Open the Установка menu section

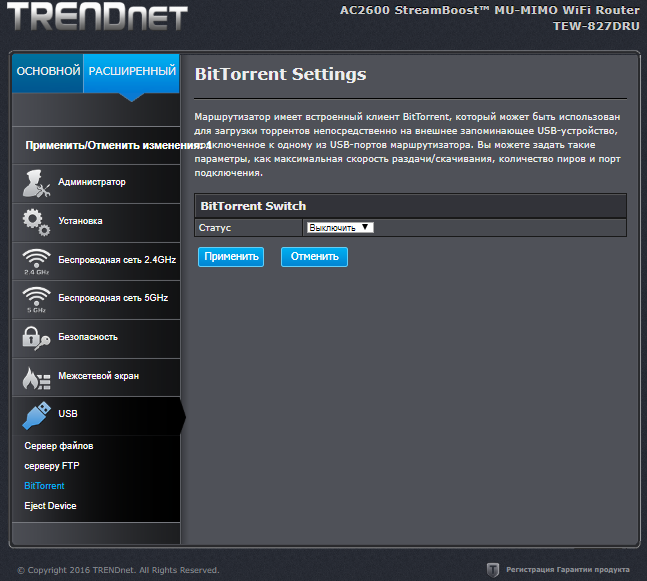96,222
